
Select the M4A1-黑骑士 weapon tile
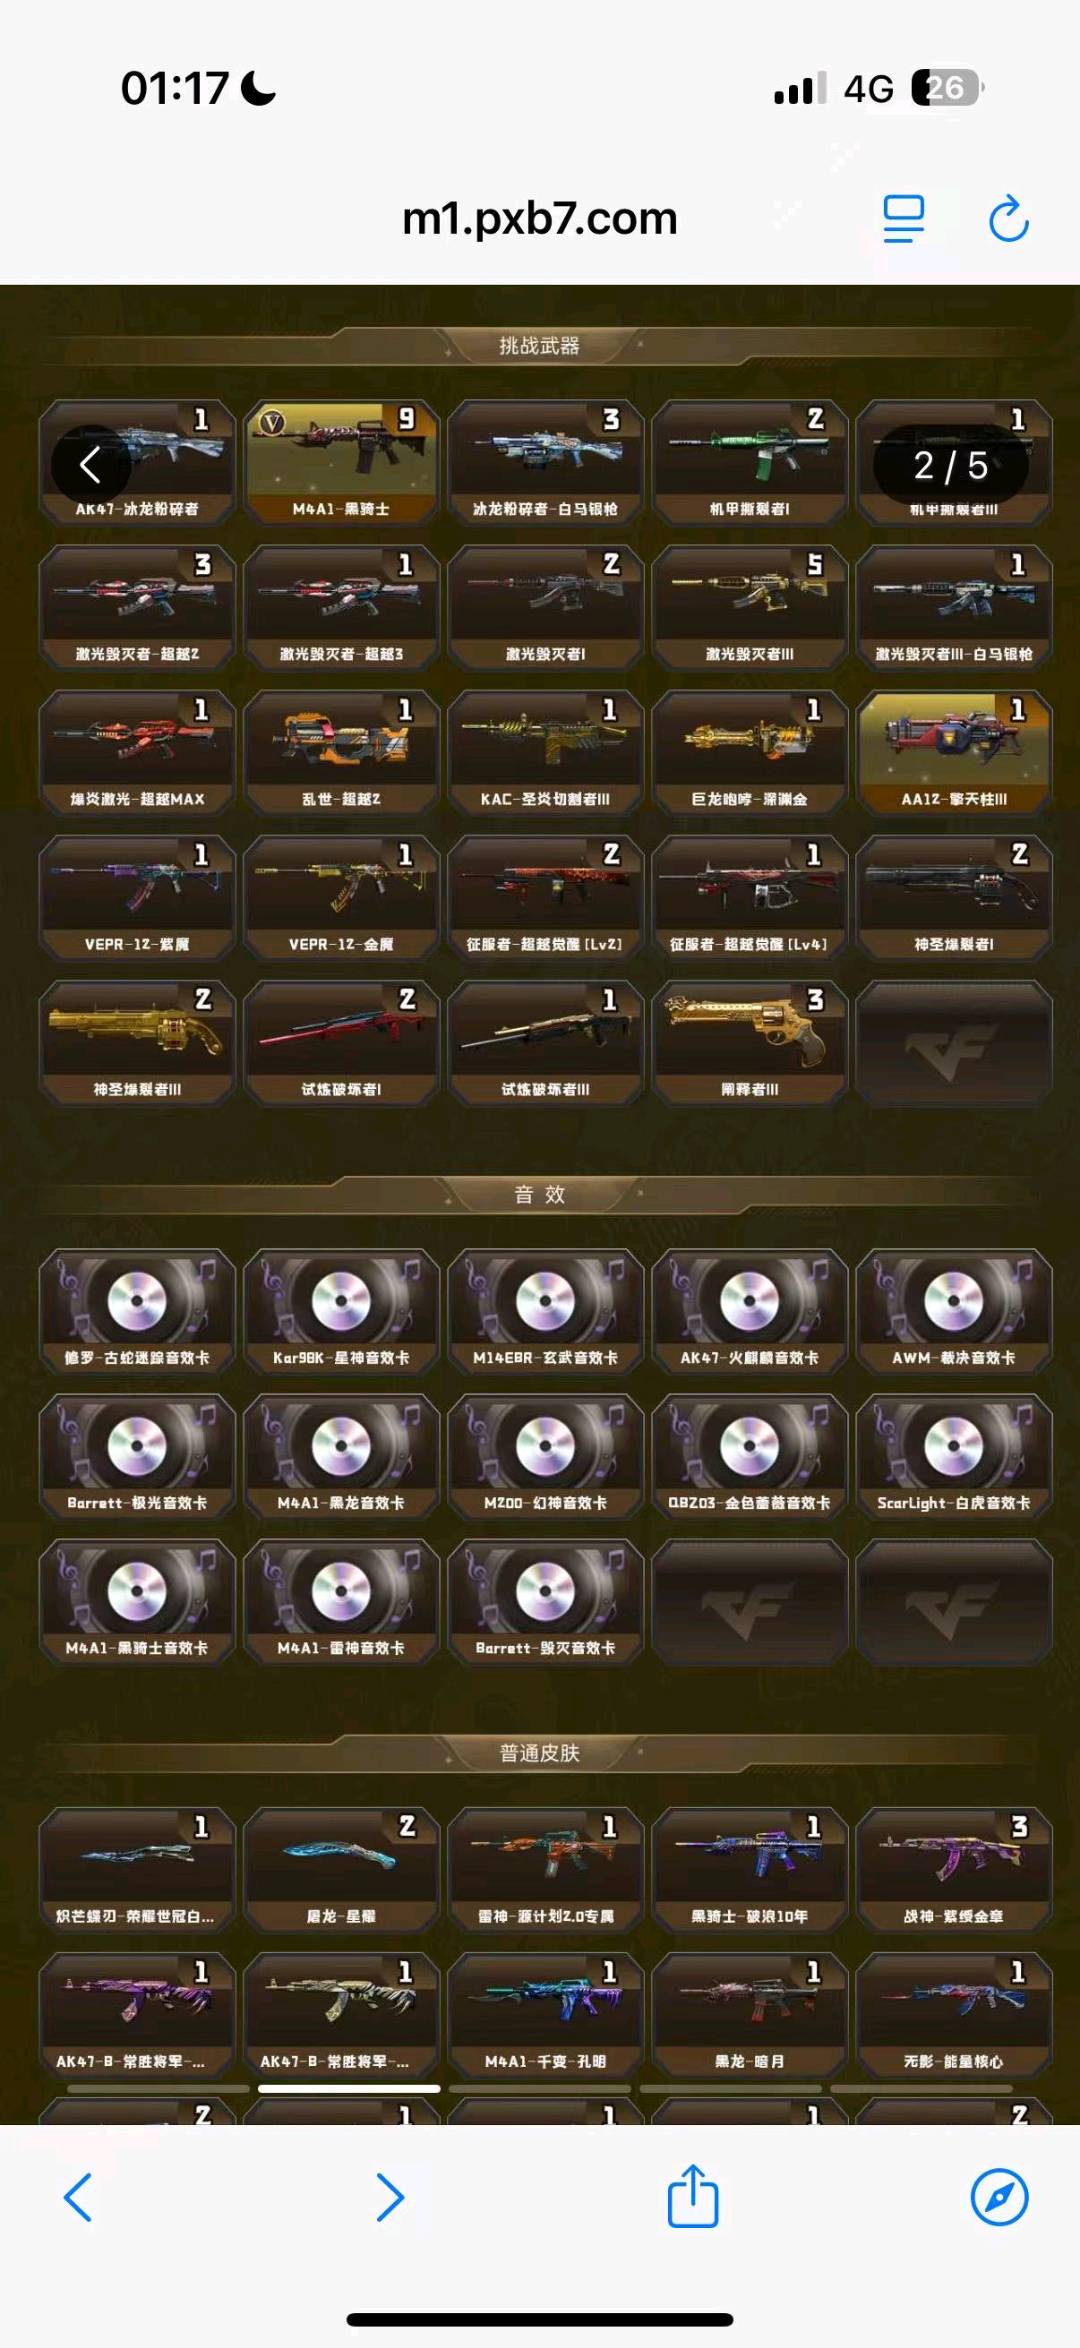(341, 462)
